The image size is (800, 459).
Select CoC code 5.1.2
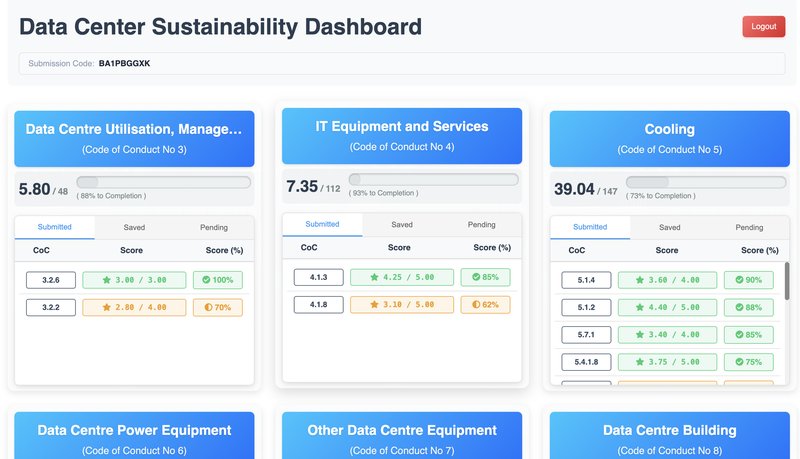point(587,308)
